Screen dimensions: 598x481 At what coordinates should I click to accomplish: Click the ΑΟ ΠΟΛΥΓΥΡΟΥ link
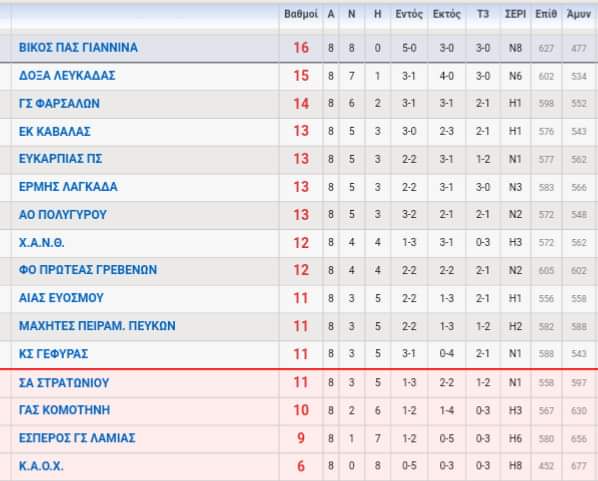[x=63, y=215]
